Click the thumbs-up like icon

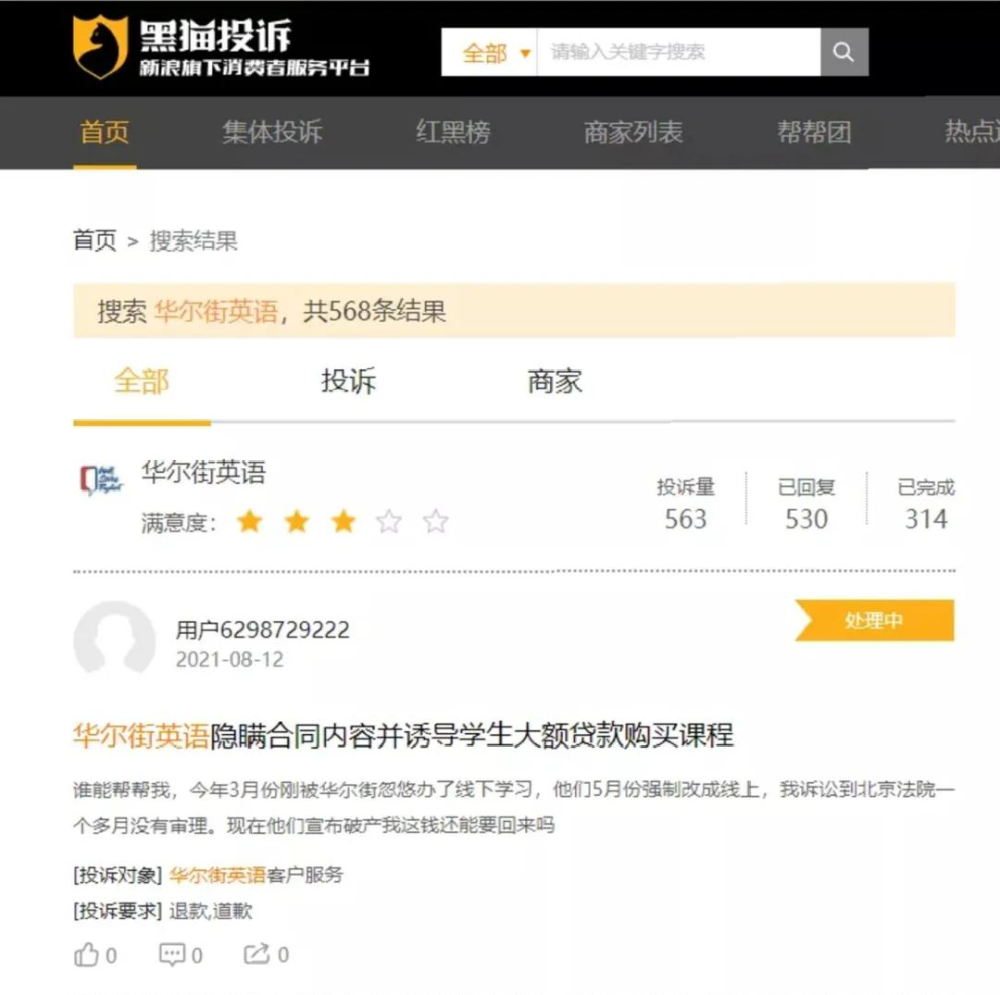point(87,955)
